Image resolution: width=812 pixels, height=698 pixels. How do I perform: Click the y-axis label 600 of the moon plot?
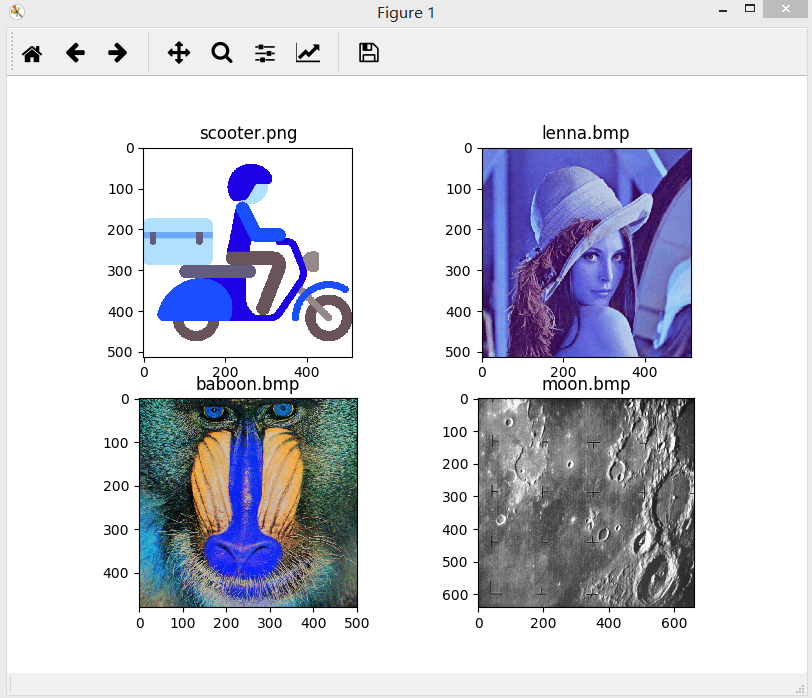point(455,595)
